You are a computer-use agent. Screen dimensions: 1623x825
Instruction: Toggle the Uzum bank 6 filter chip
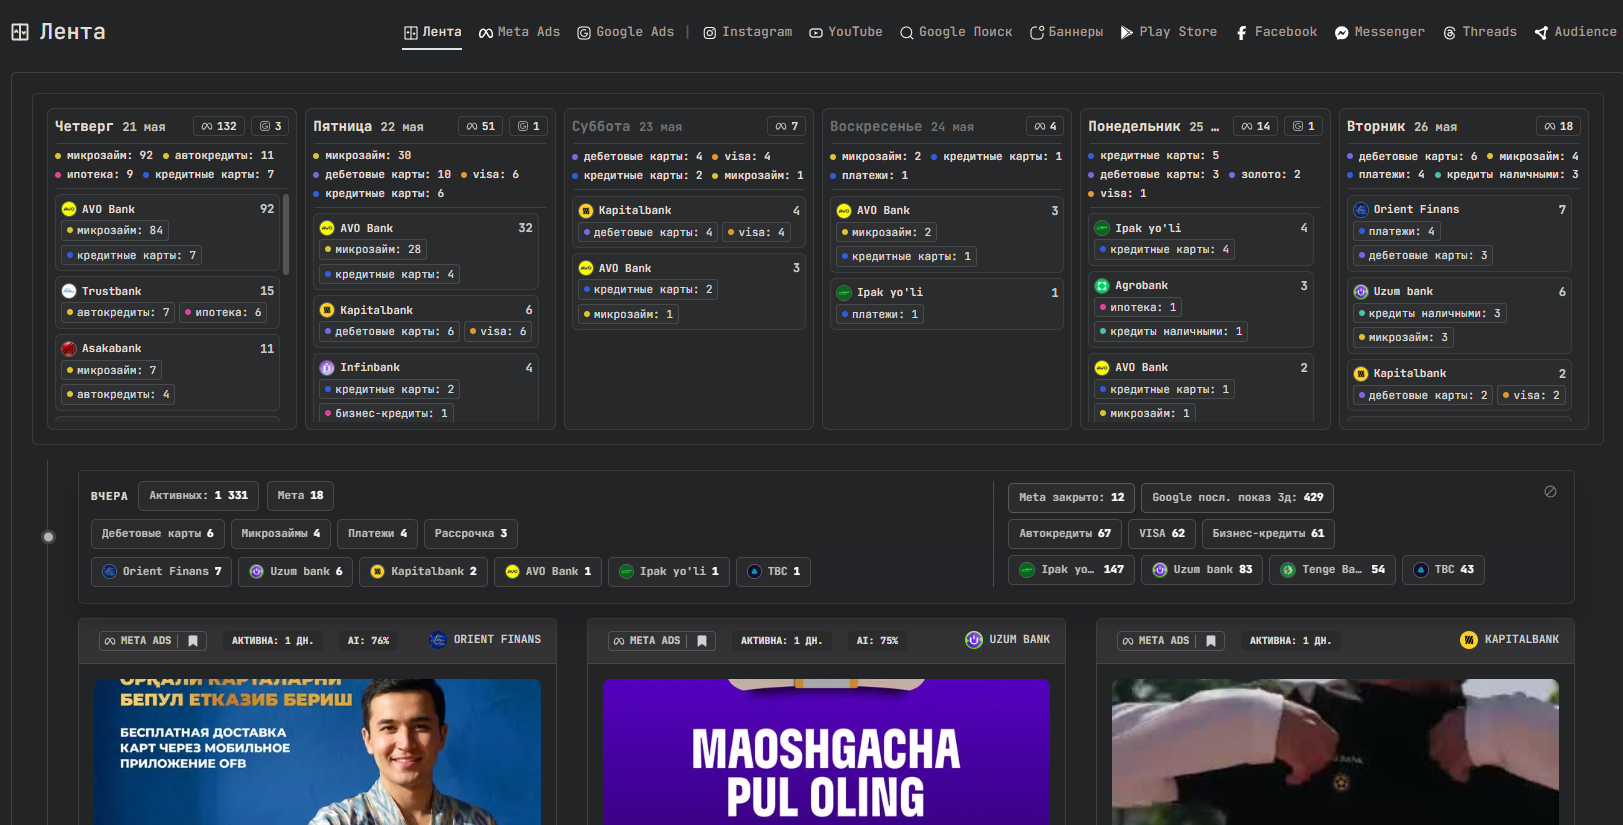[295, 572]
